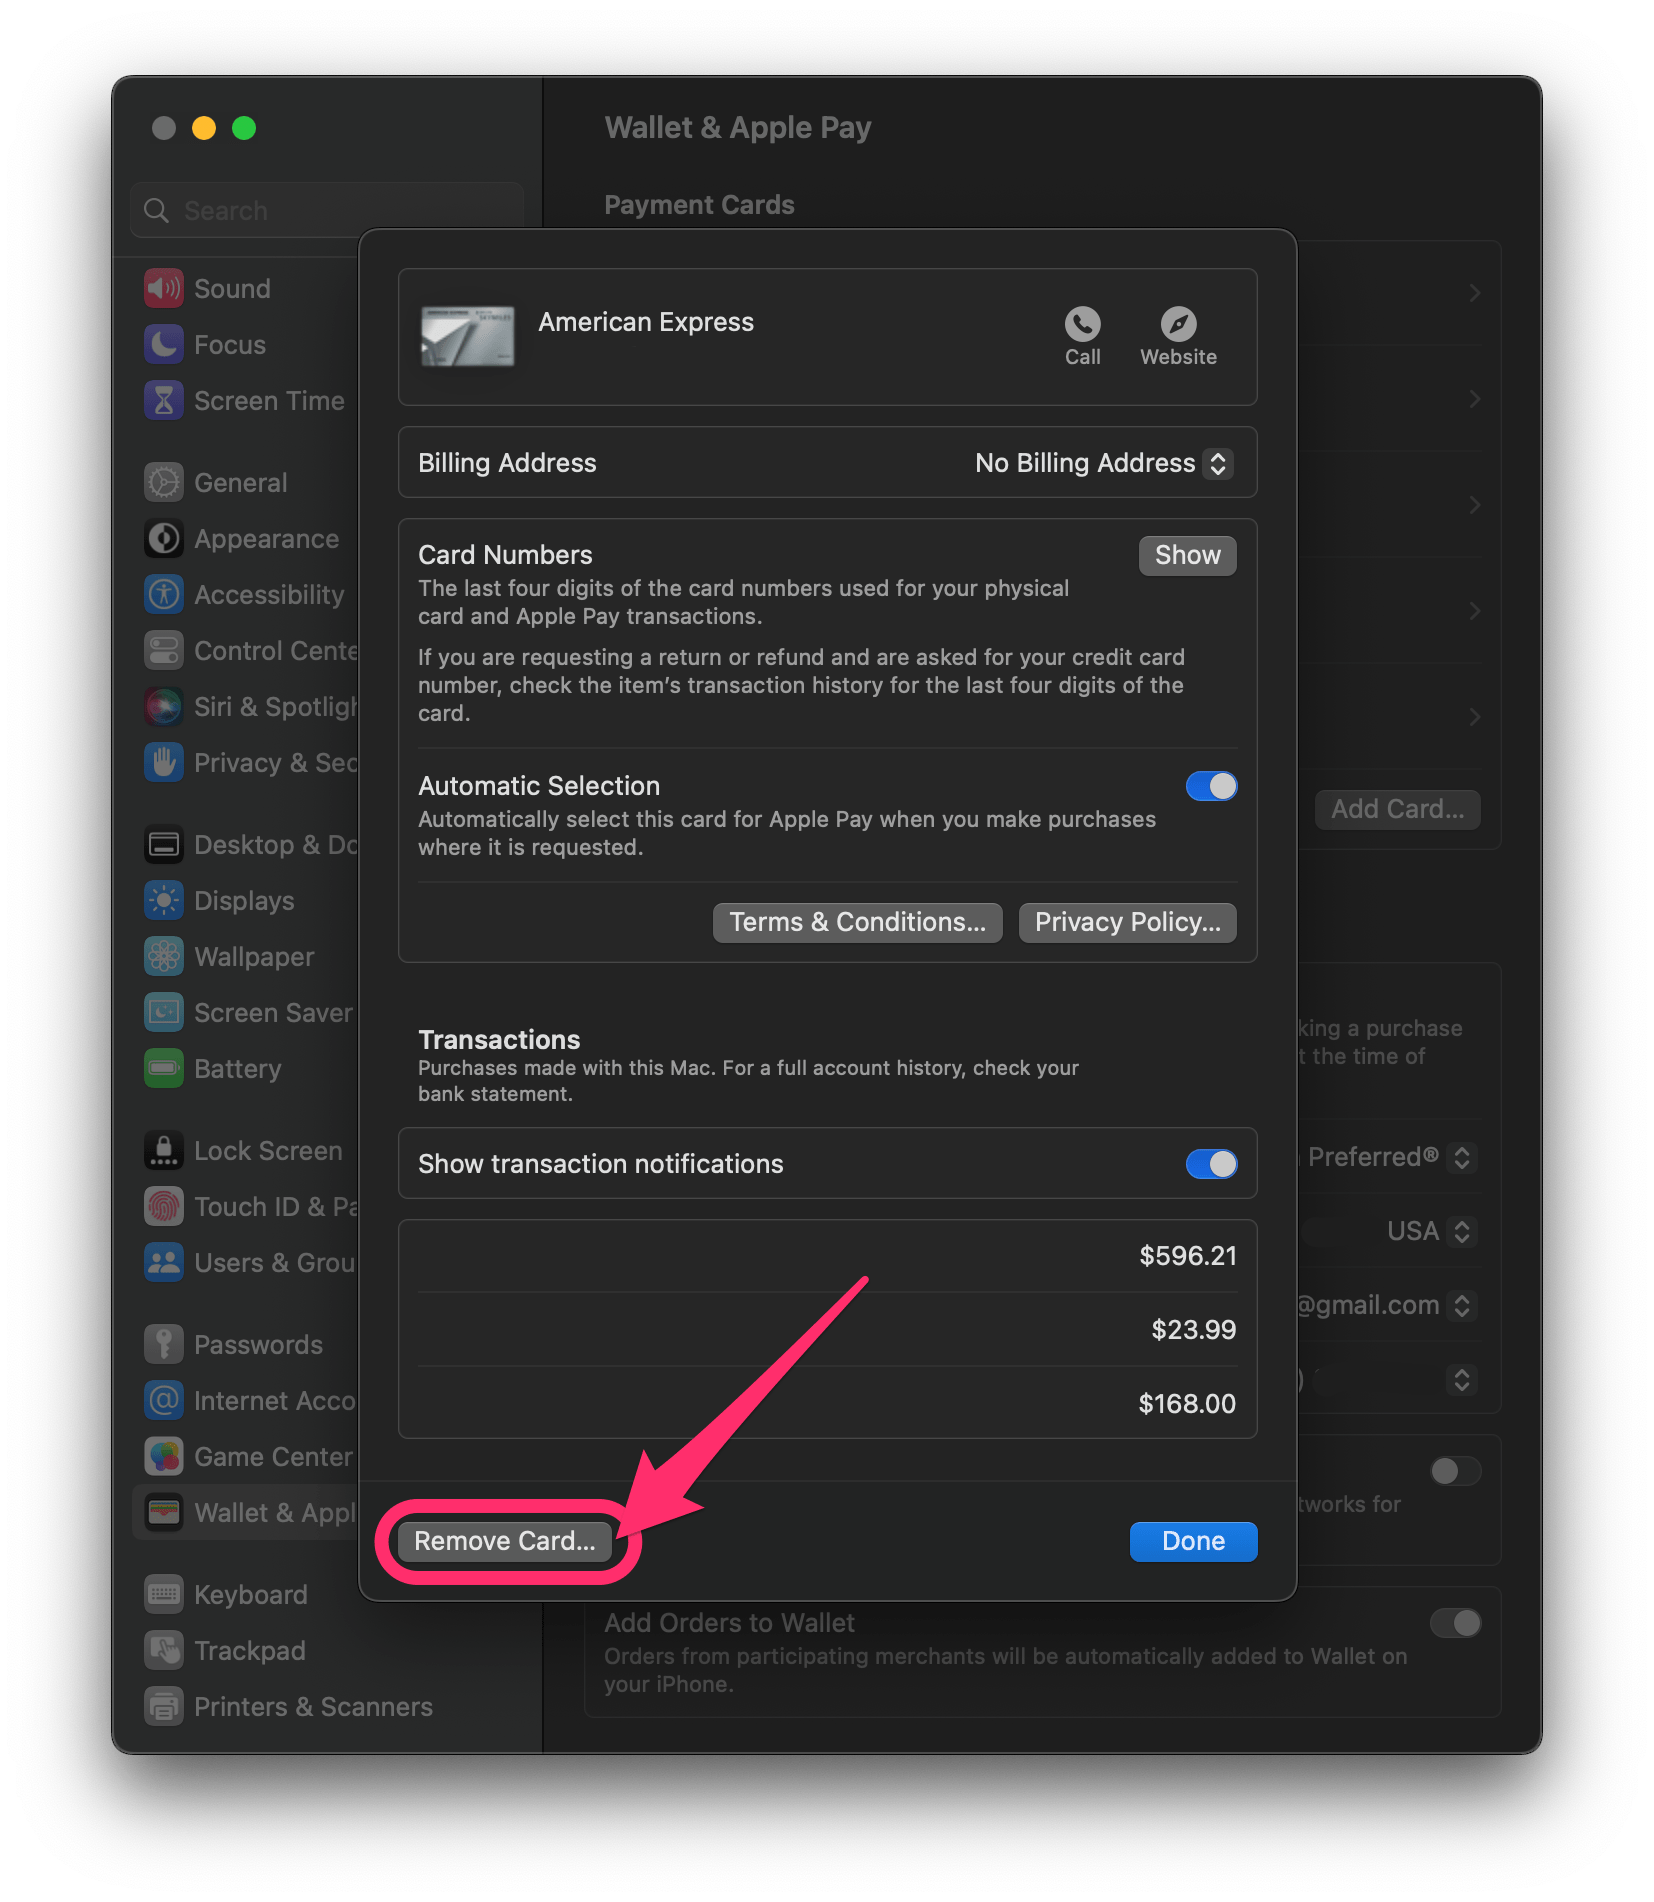Screen dimensions: 1654x1902
Task: Select the Battery icon
Action: pos(164,1068)
